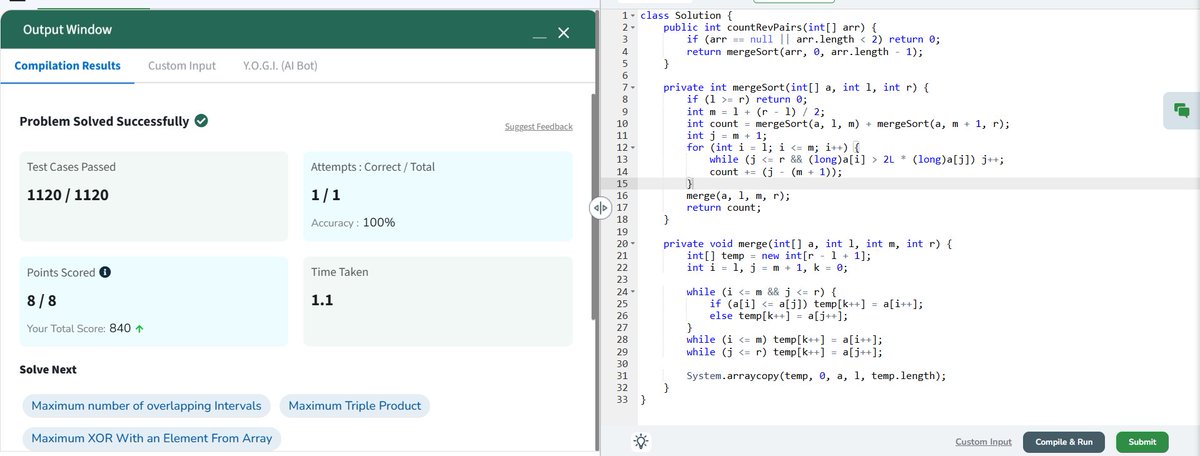Click the 'count += (j - (m + 1));' line
The image size is (1200, 456).
coord(775,172)
